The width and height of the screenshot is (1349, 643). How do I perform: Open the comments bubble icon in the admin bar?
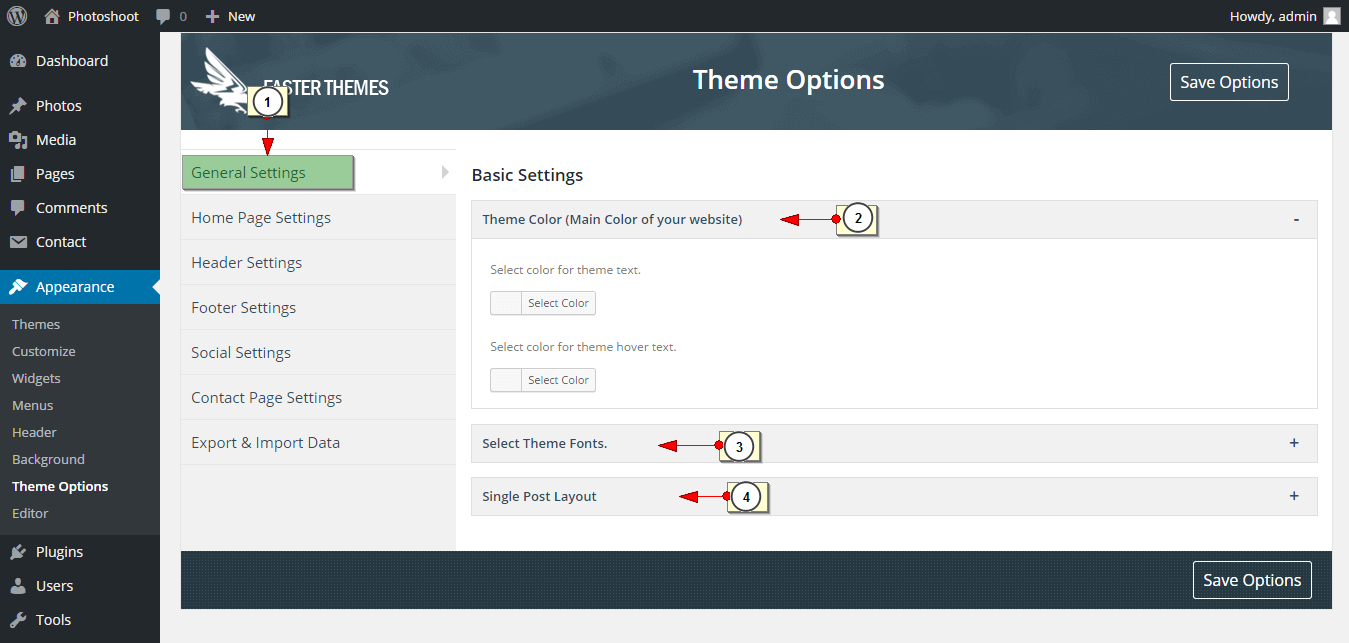pos(164,16)
